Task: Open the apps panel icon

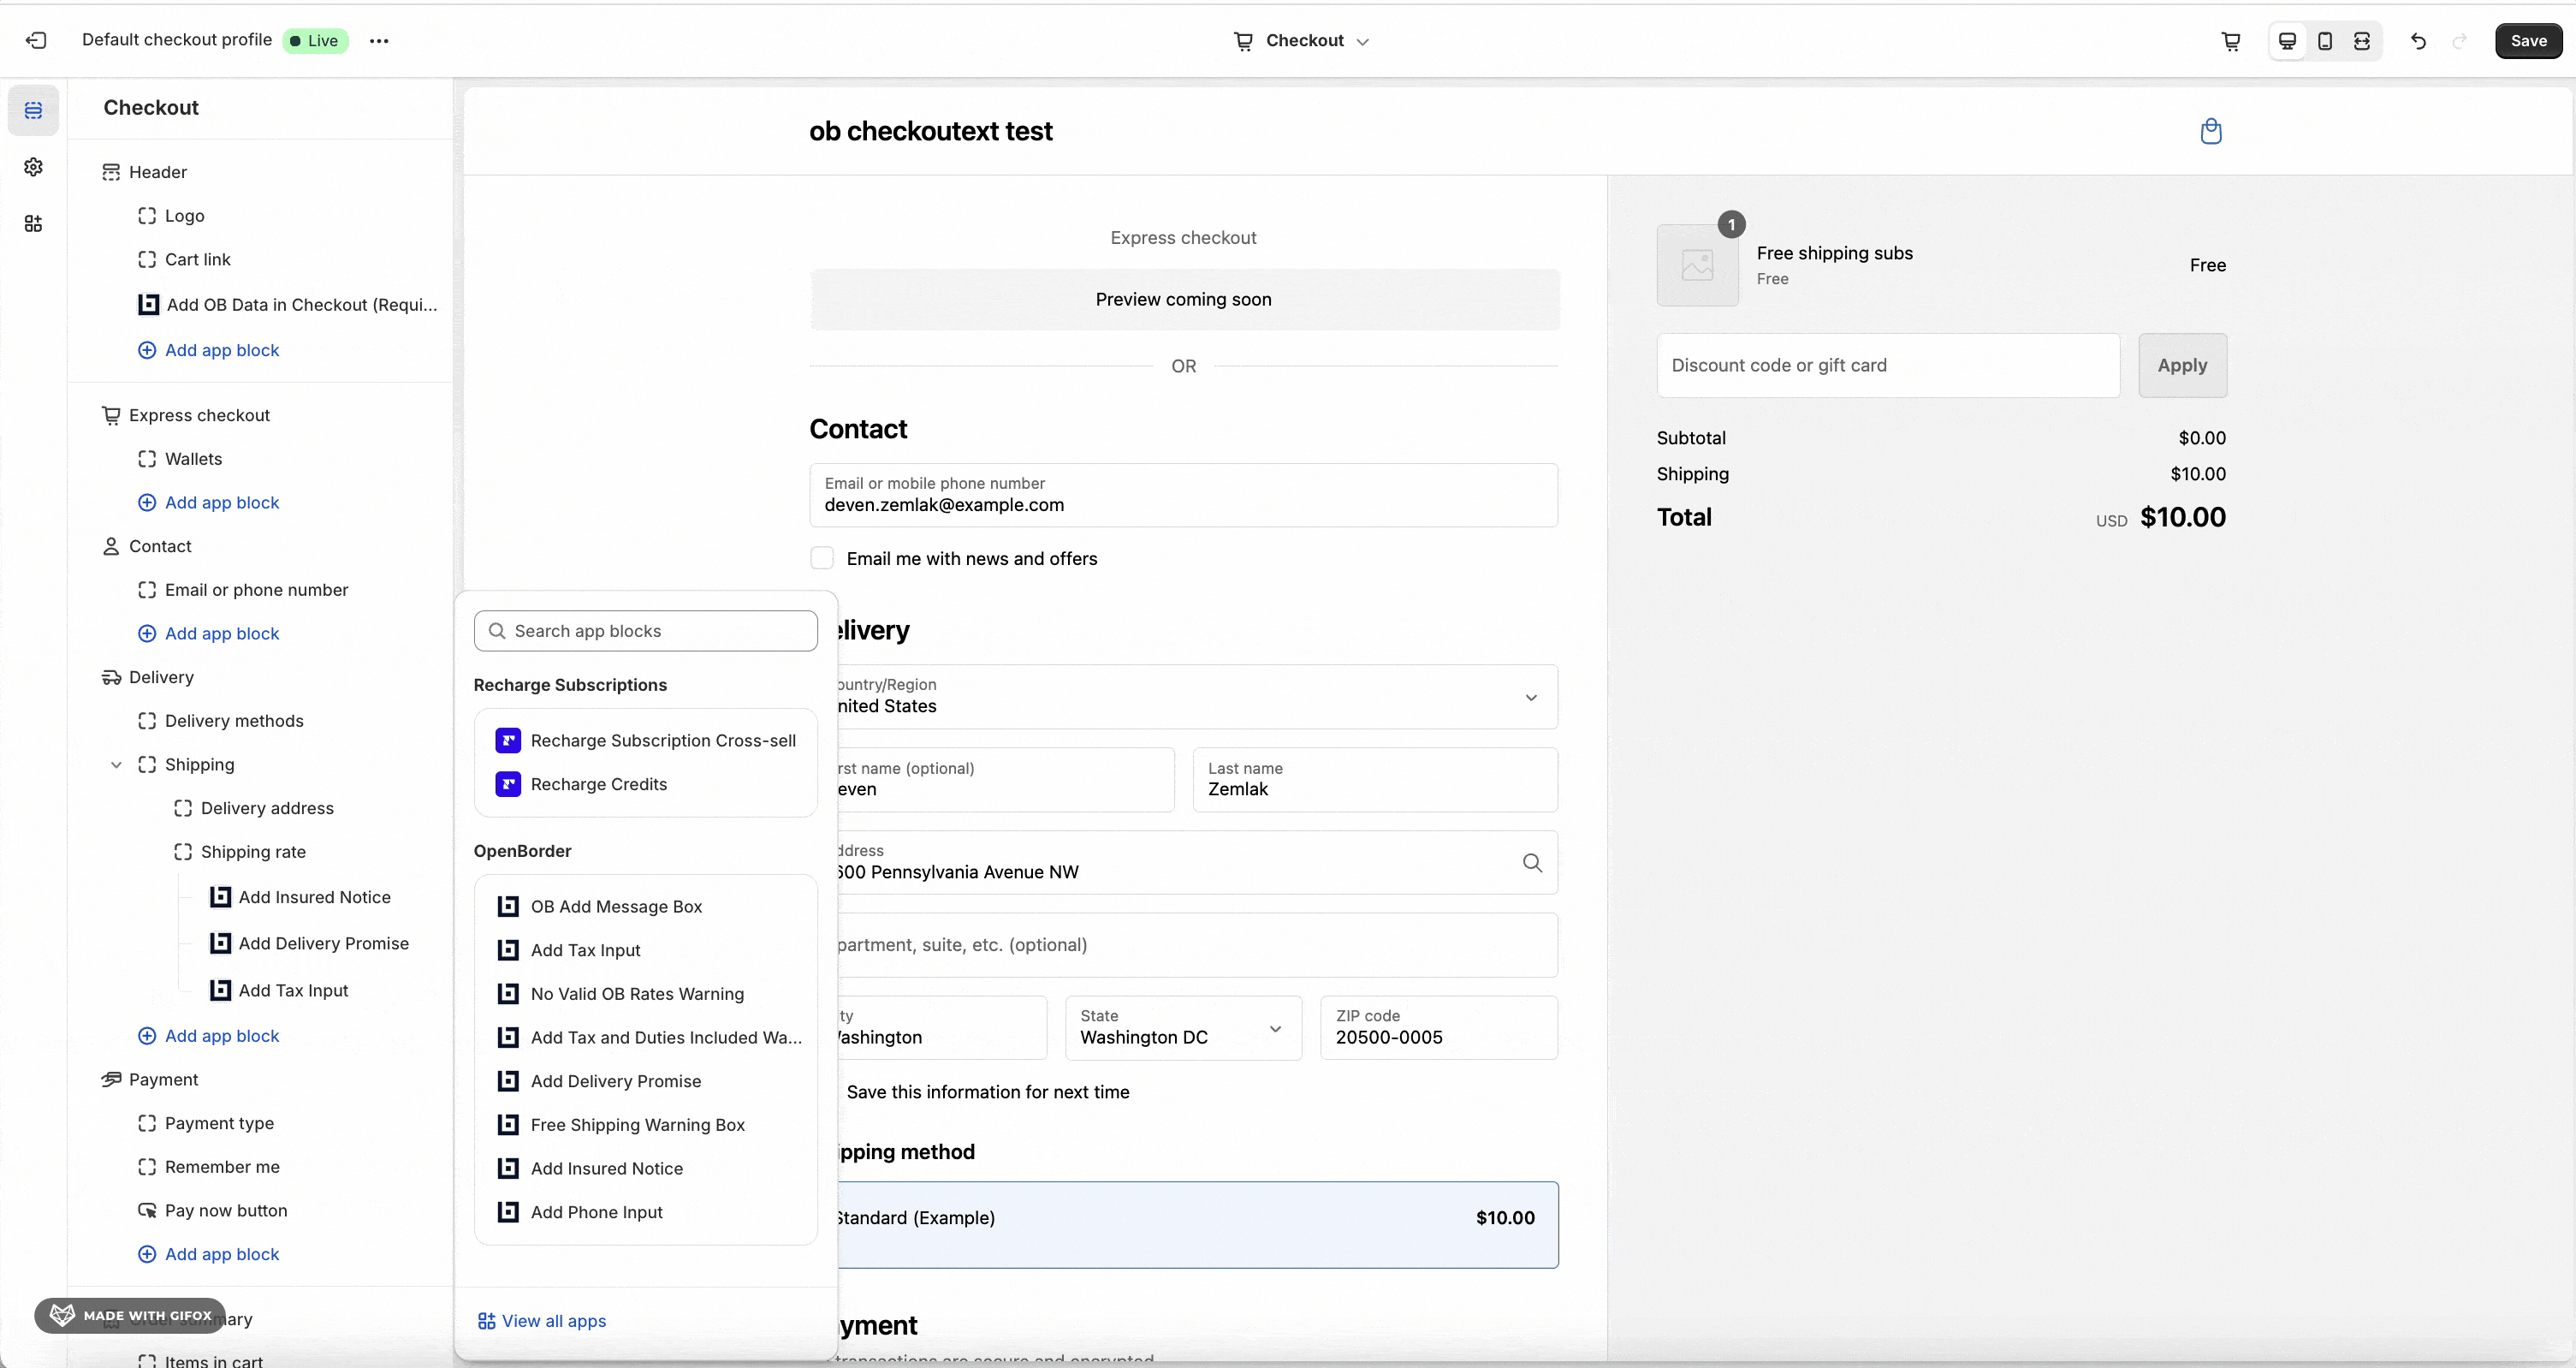Action: coord(33,223)
